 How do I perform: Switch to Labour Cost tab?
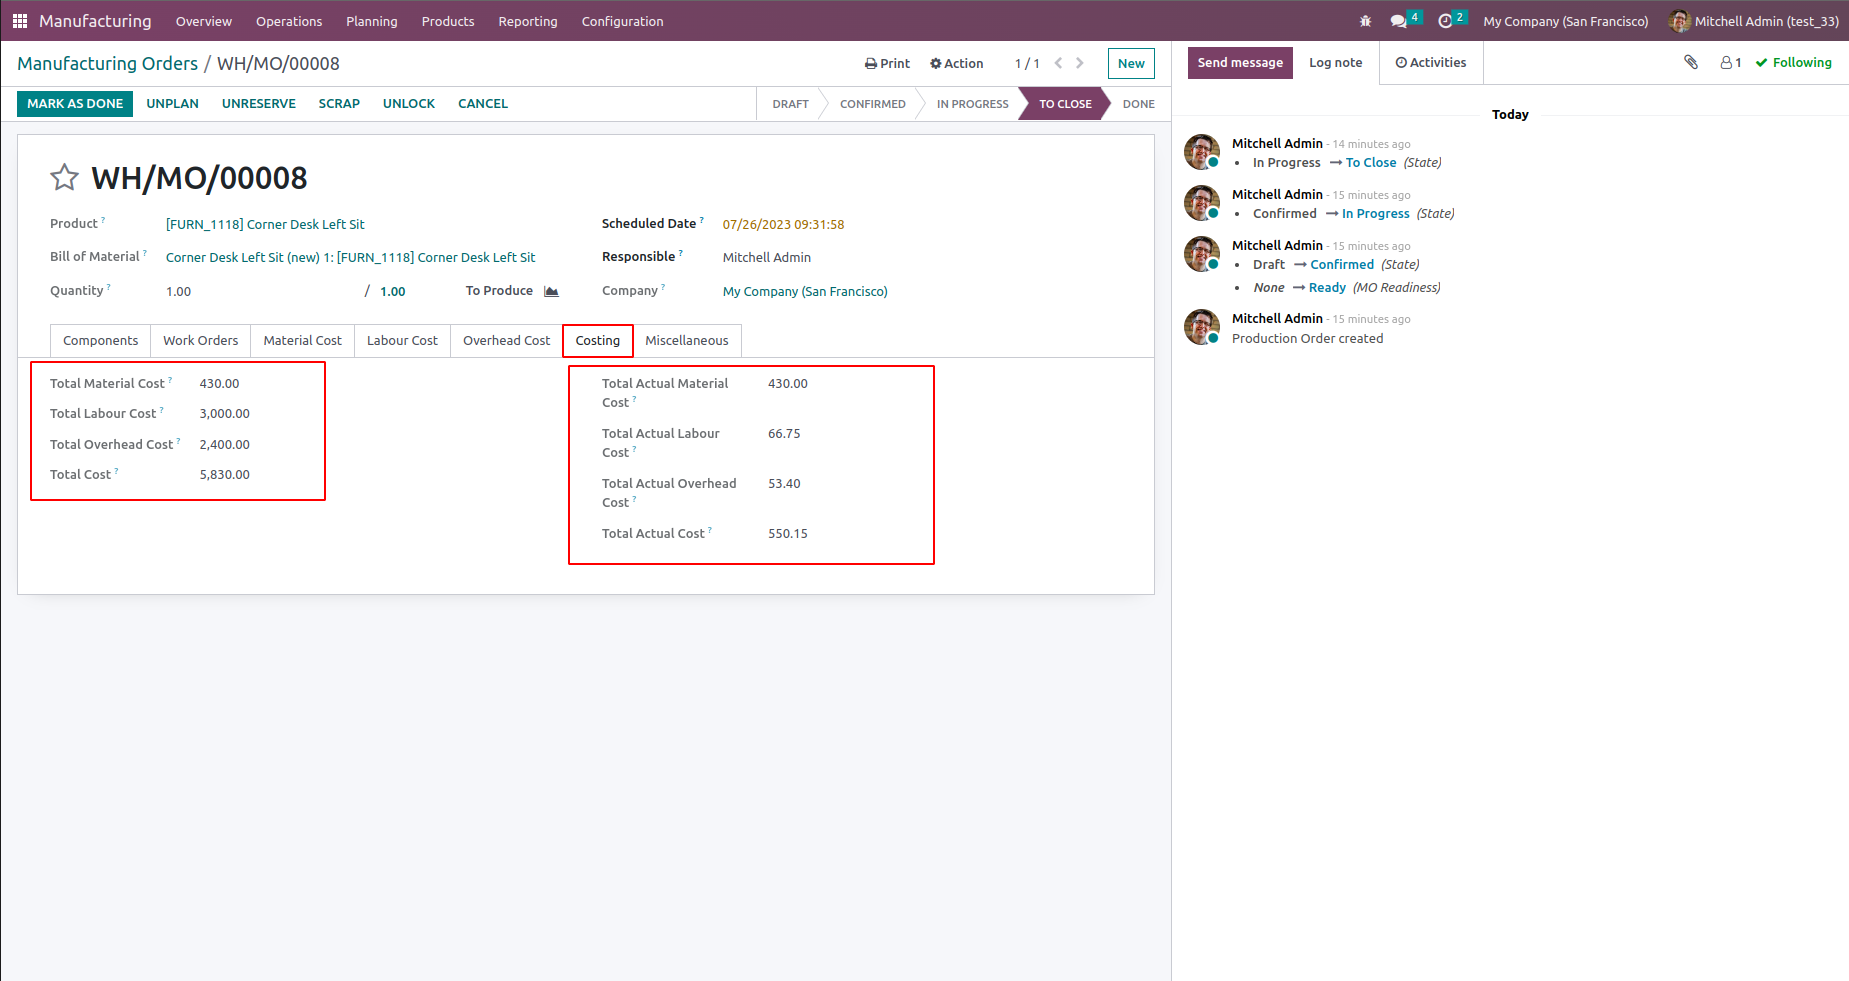click(402, 341)
